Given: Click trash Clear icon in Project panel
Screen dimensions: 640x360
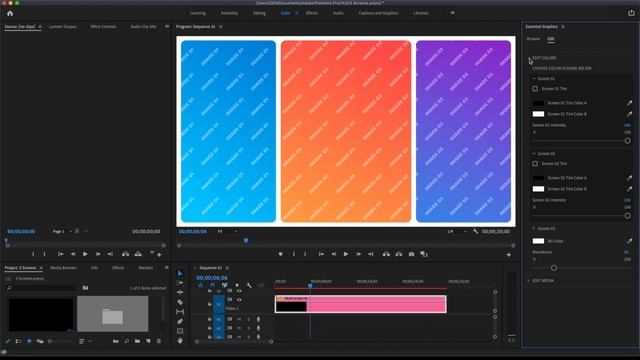Looking at the screenshot, I should (x=159, y=341).
